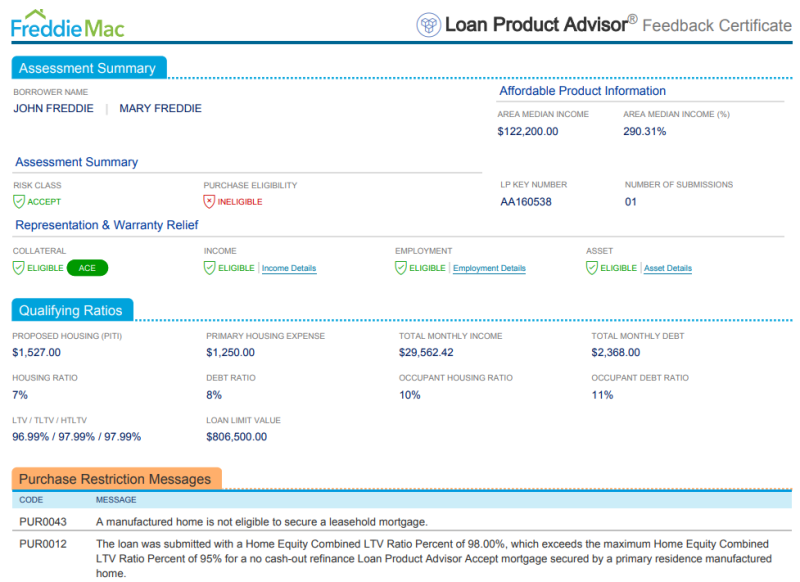
Task: Click the Ineligible purchase eligibility shield icon
Action: [209, 201]
